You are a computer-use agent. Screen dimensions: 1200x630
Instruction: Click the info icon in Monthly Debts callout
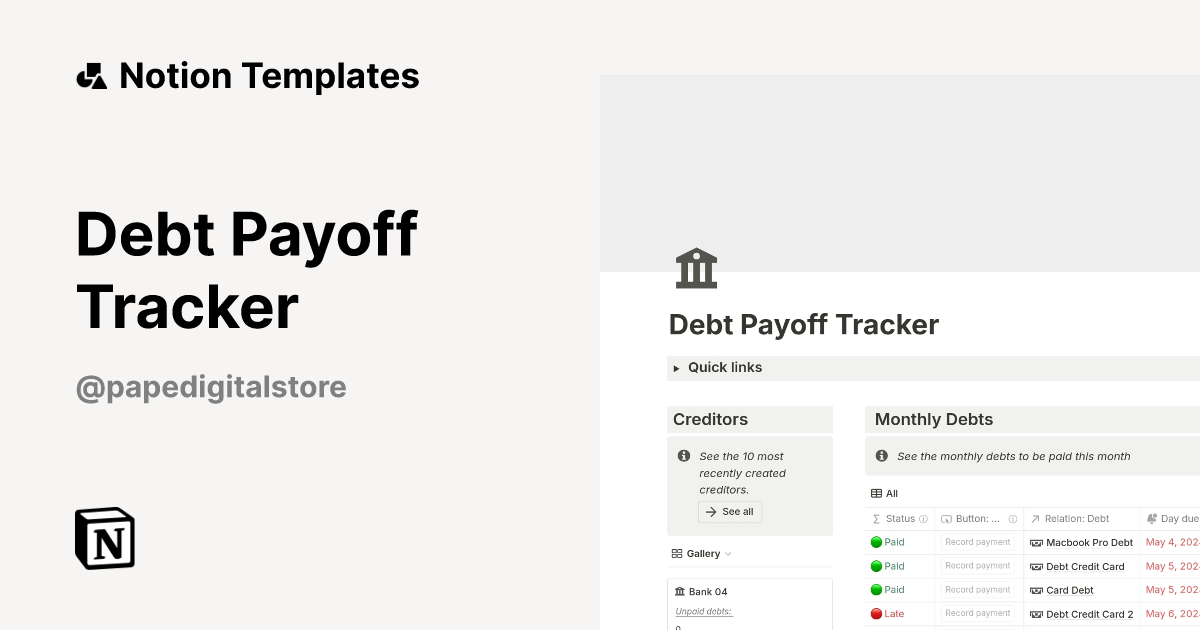881,456
